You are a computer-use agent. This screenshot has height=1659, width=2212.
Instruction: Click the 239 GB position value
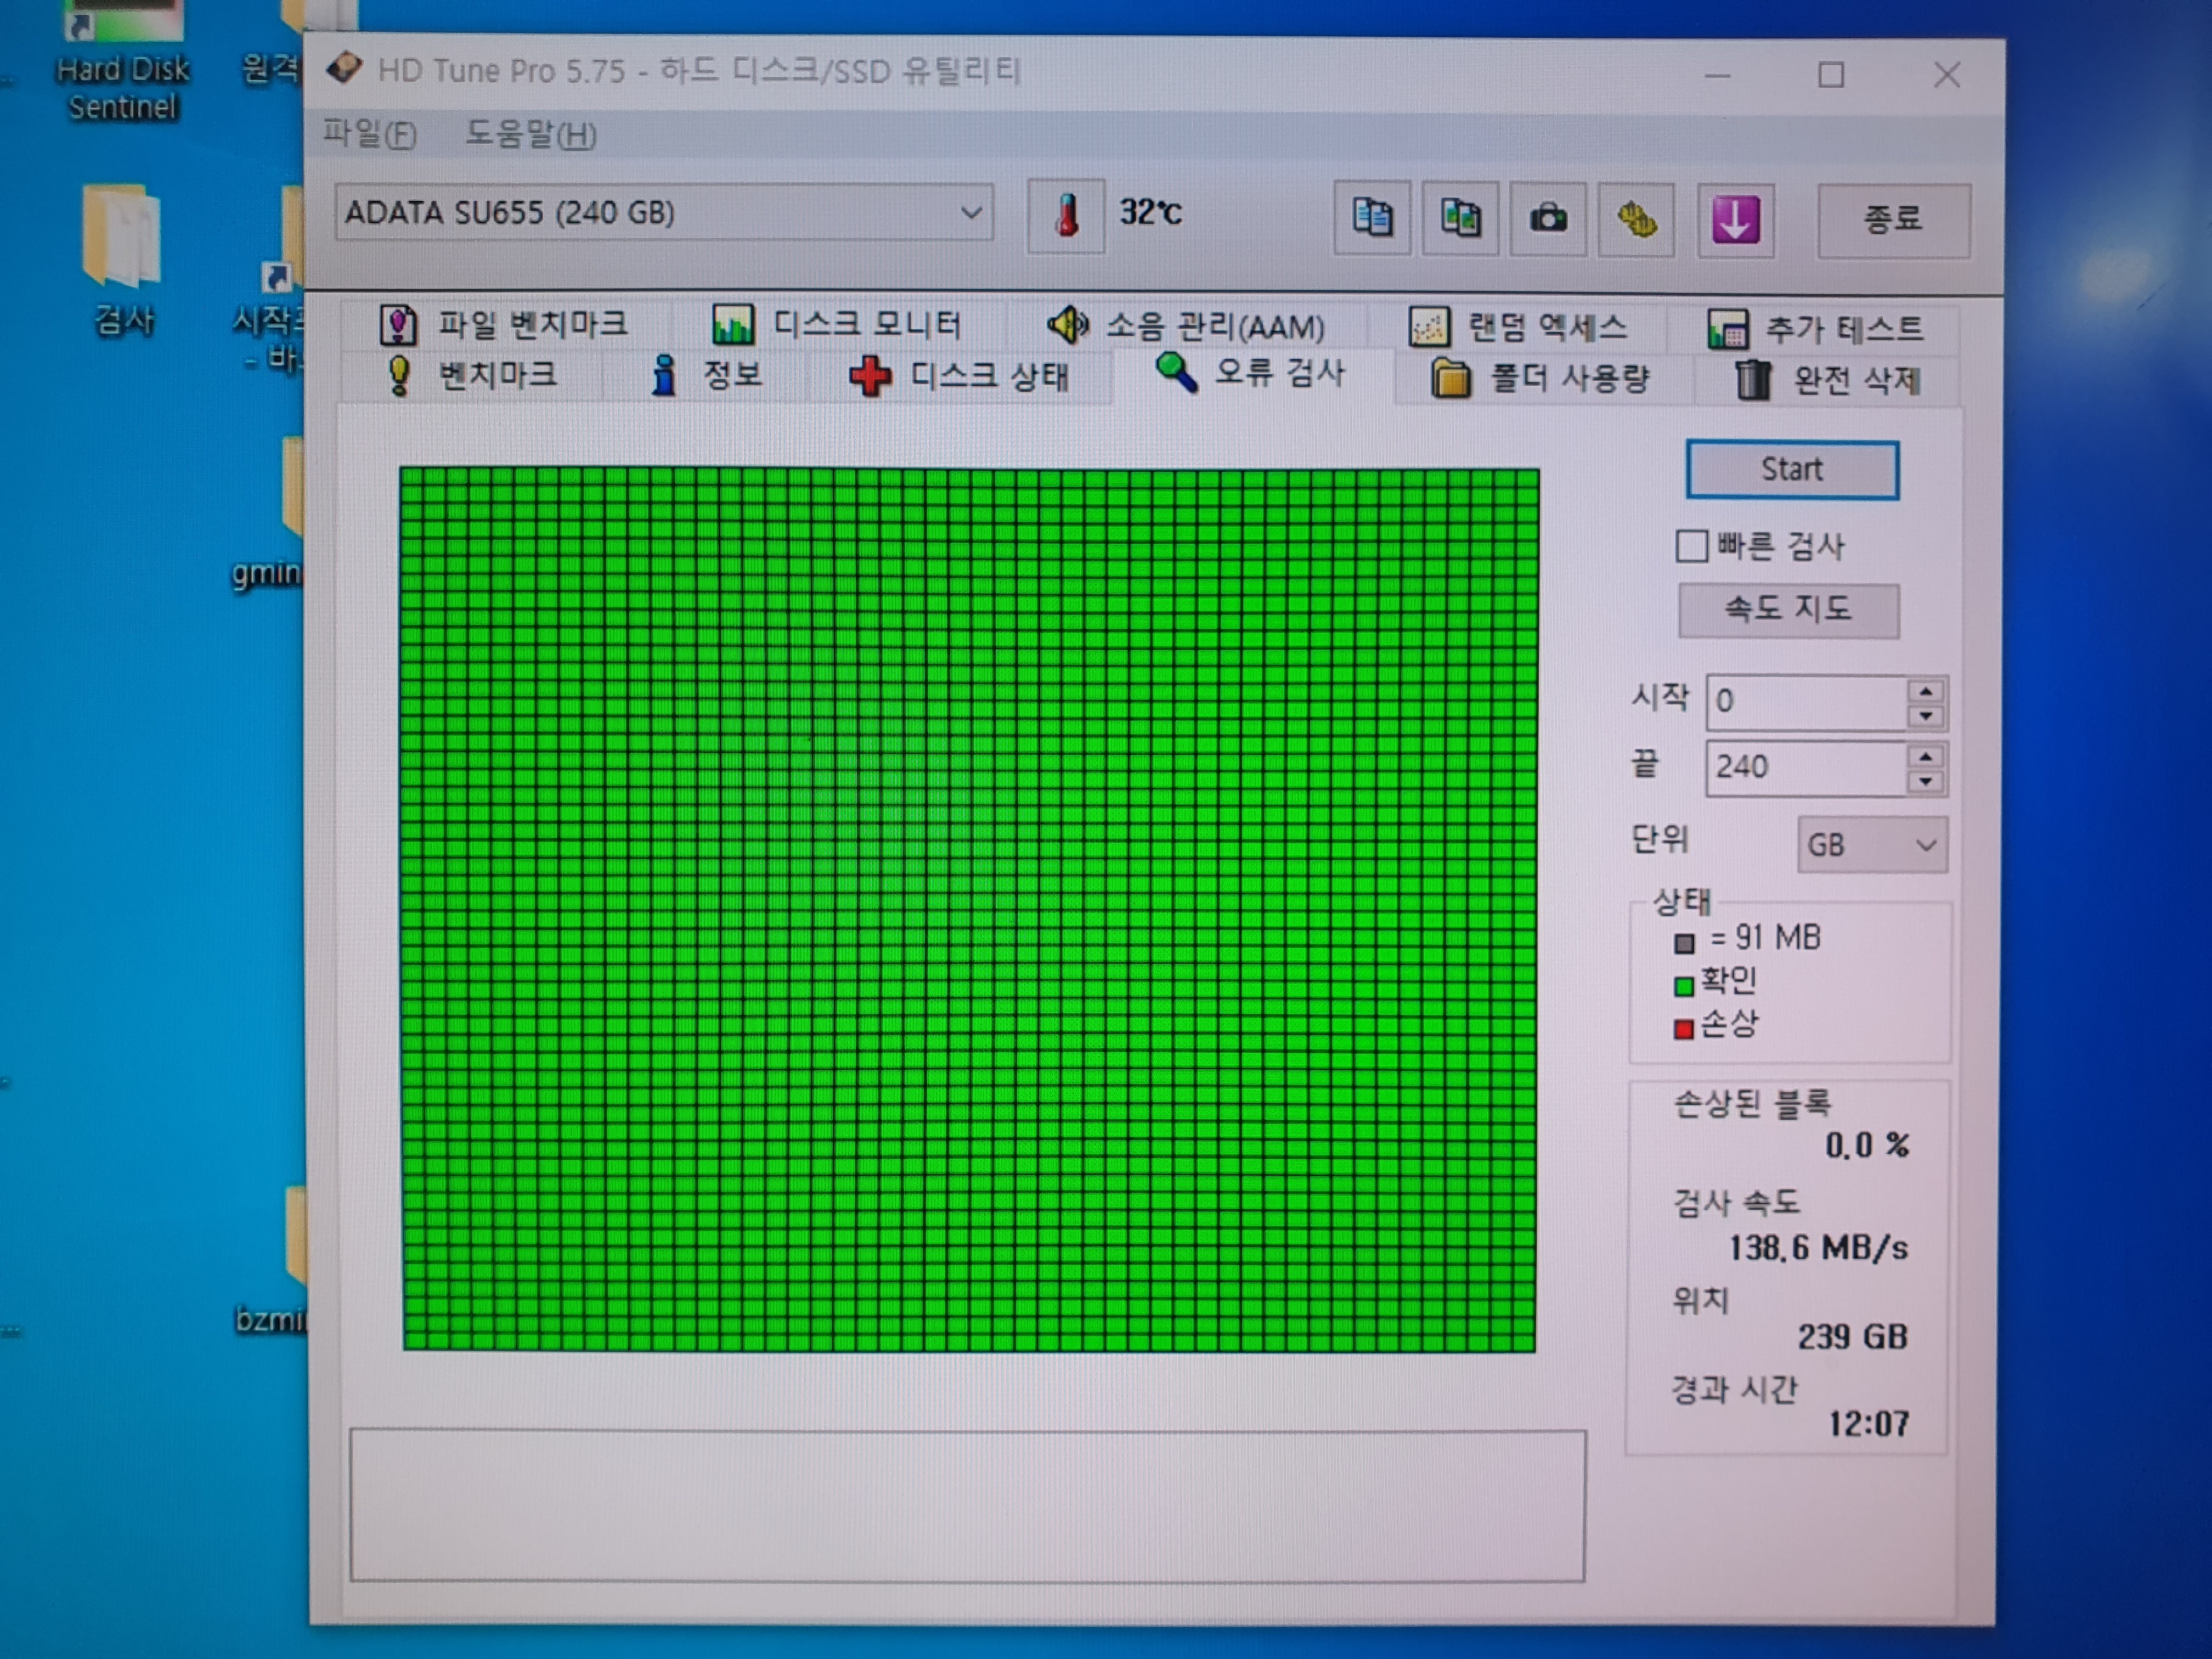click(1852, 1337)
